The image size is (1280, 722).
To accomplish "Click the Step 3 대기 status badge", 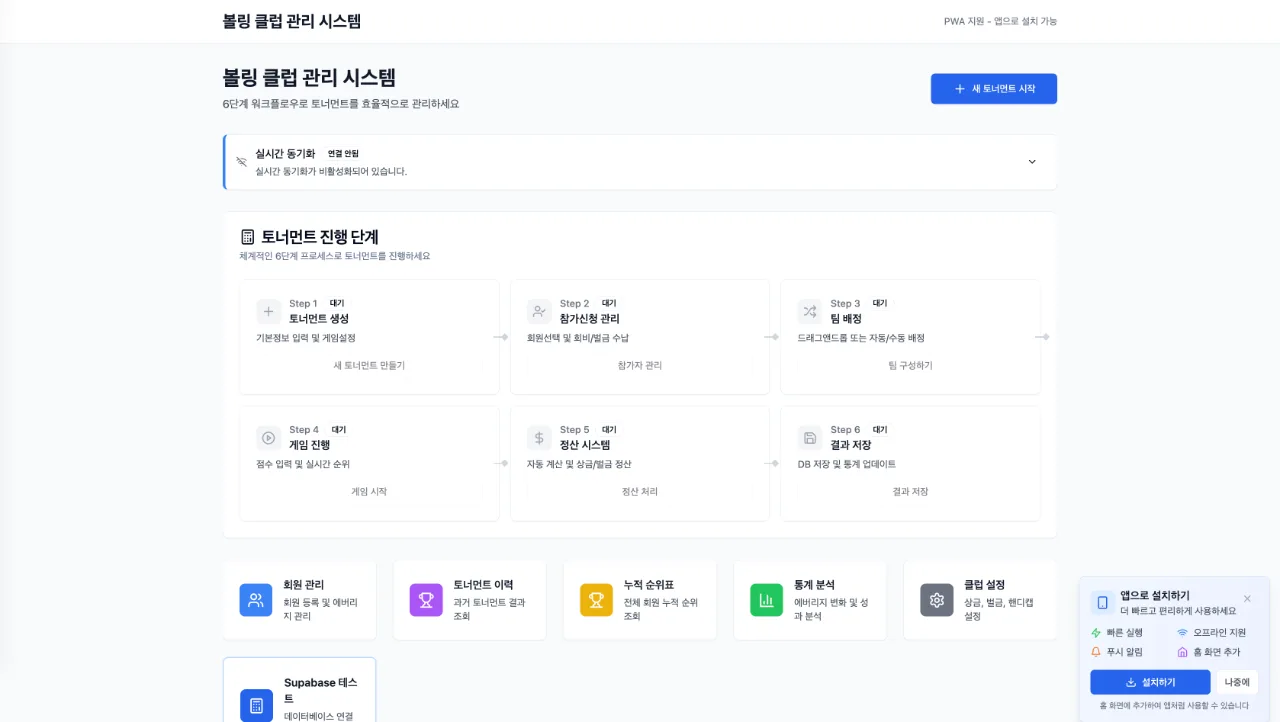I will click(x=880, y=303).
